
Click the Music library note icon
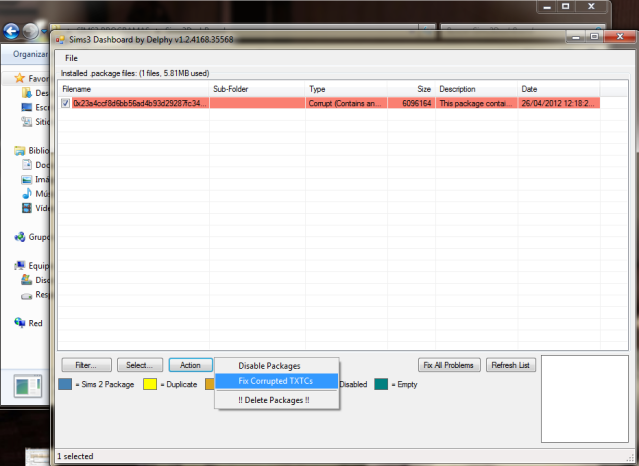tap(27, 193)
